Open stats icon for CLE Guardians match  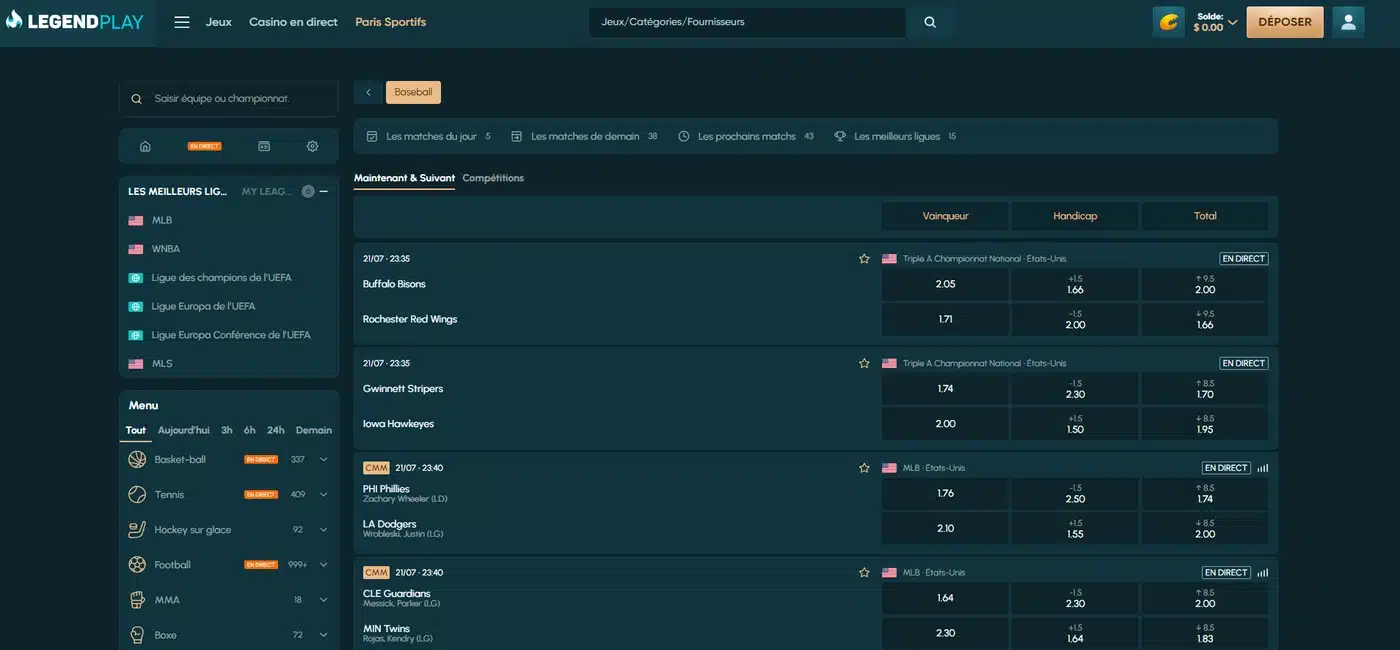point(1262,573)
